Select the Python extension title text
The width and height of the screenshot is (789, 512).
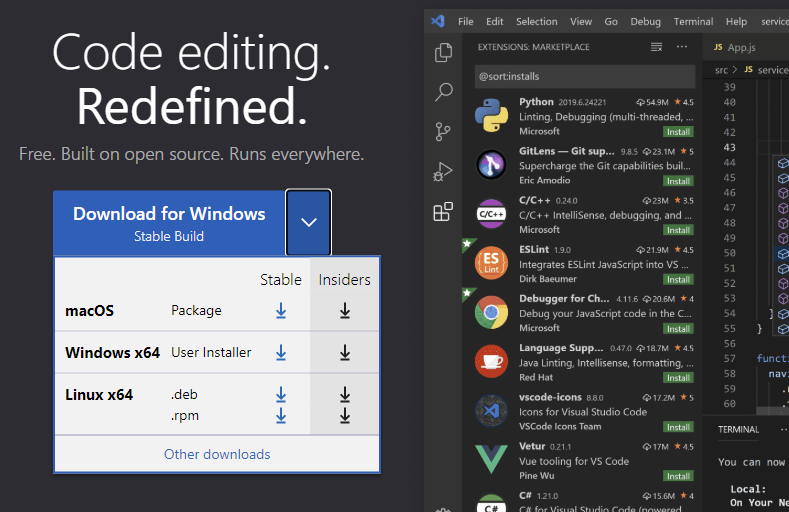coord(536,102)
